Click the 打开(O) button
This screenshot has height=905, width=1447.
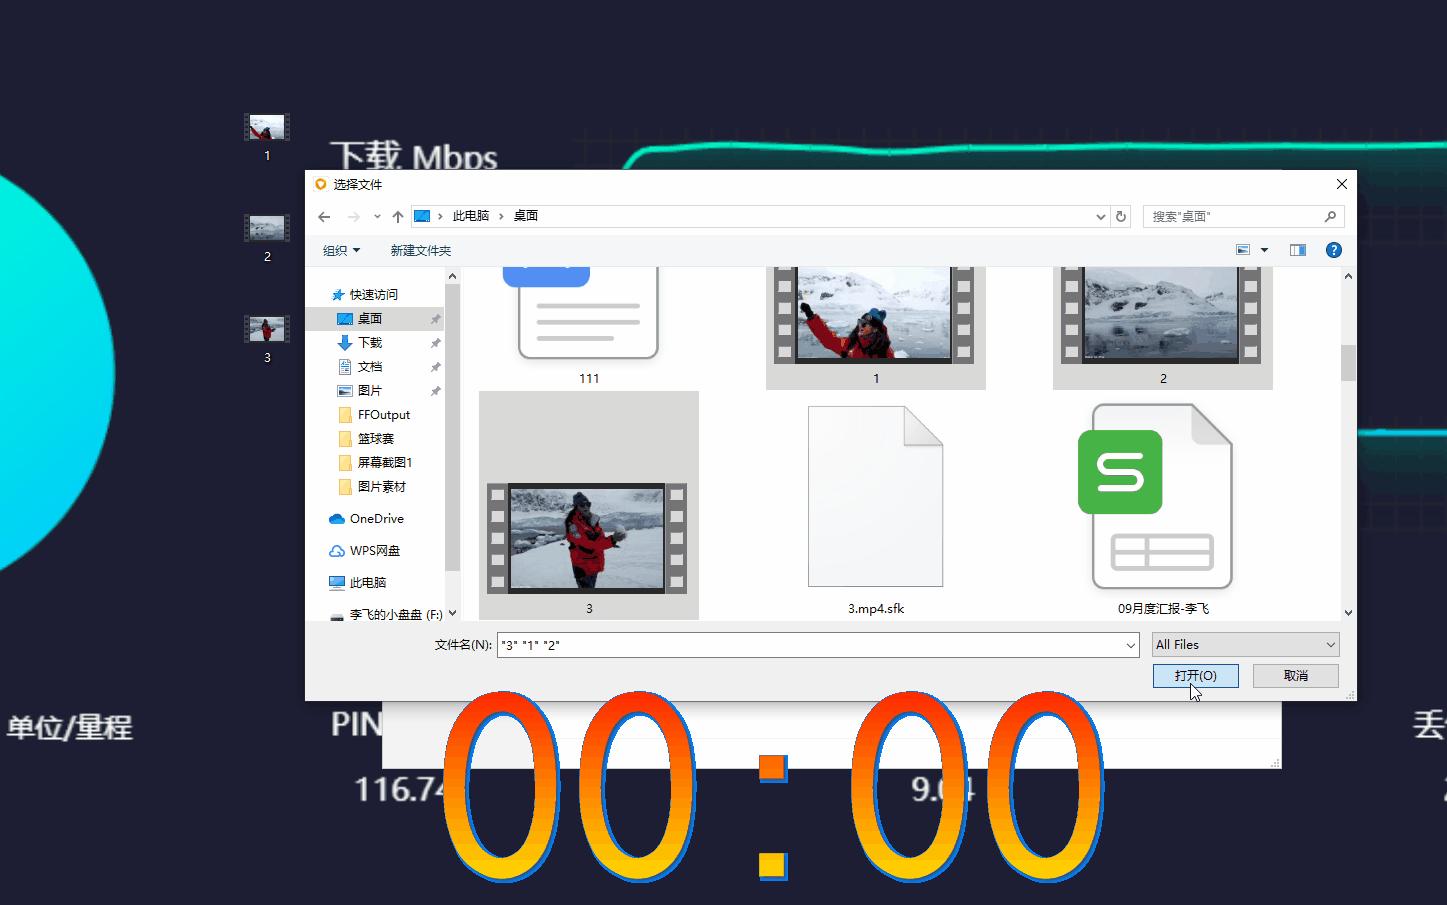(1196, 676)
